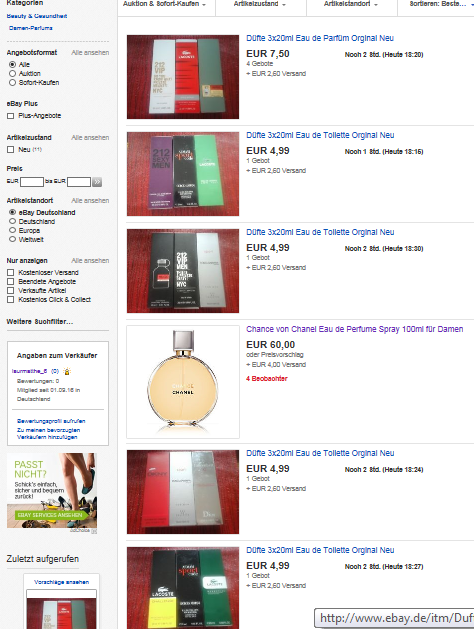The width and height of the screenshot is (474, 629).
Task: Open the 212 Sexy Men perfume thumbnail
Action: coord(183,174)
